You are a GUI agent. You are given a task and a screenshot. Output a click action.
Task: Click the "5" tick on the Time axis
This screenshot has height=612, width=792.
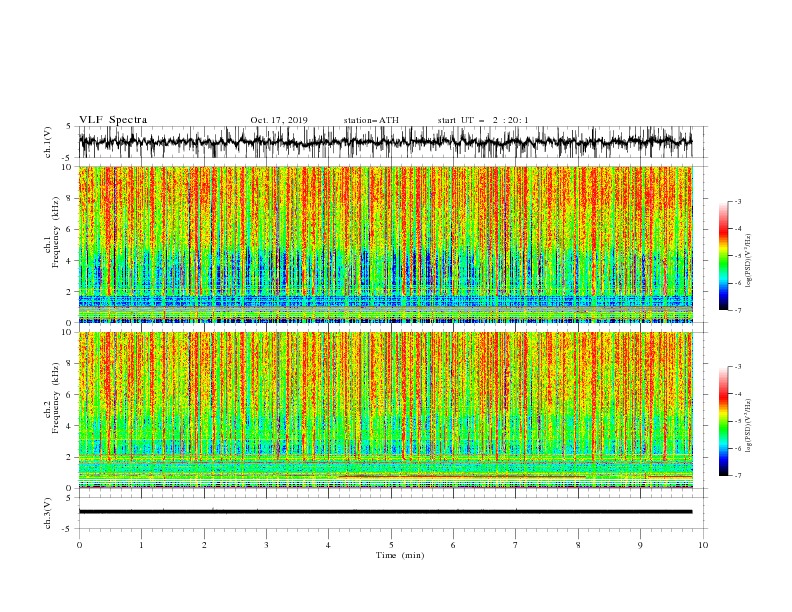click(x=391, y=545)
